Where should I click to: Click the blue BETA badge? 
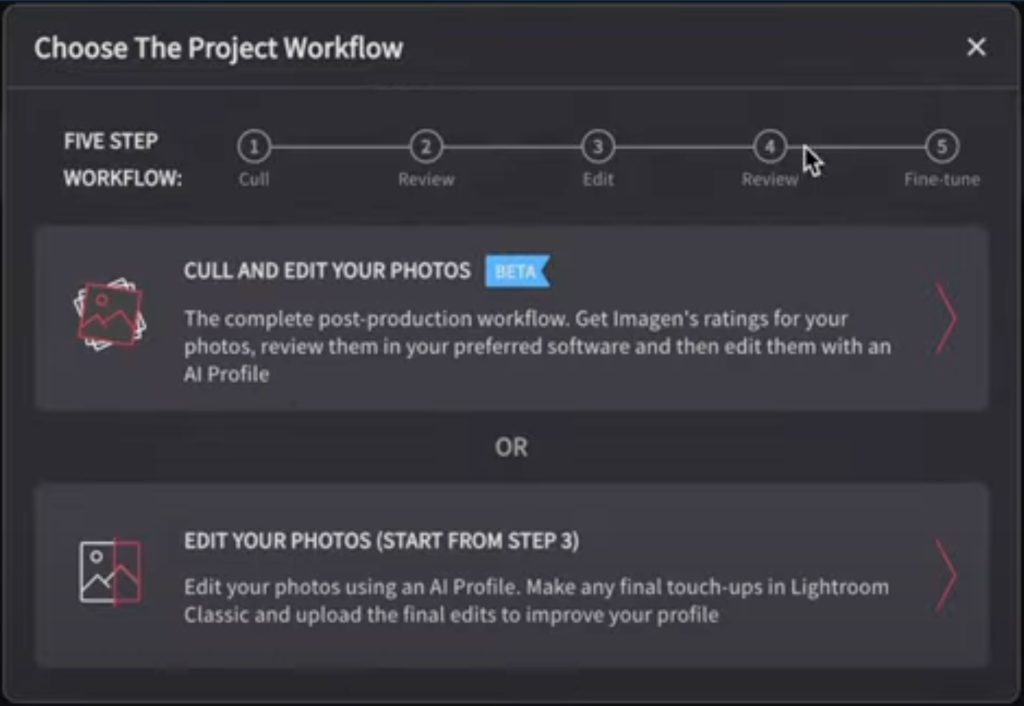click(517, 271)
